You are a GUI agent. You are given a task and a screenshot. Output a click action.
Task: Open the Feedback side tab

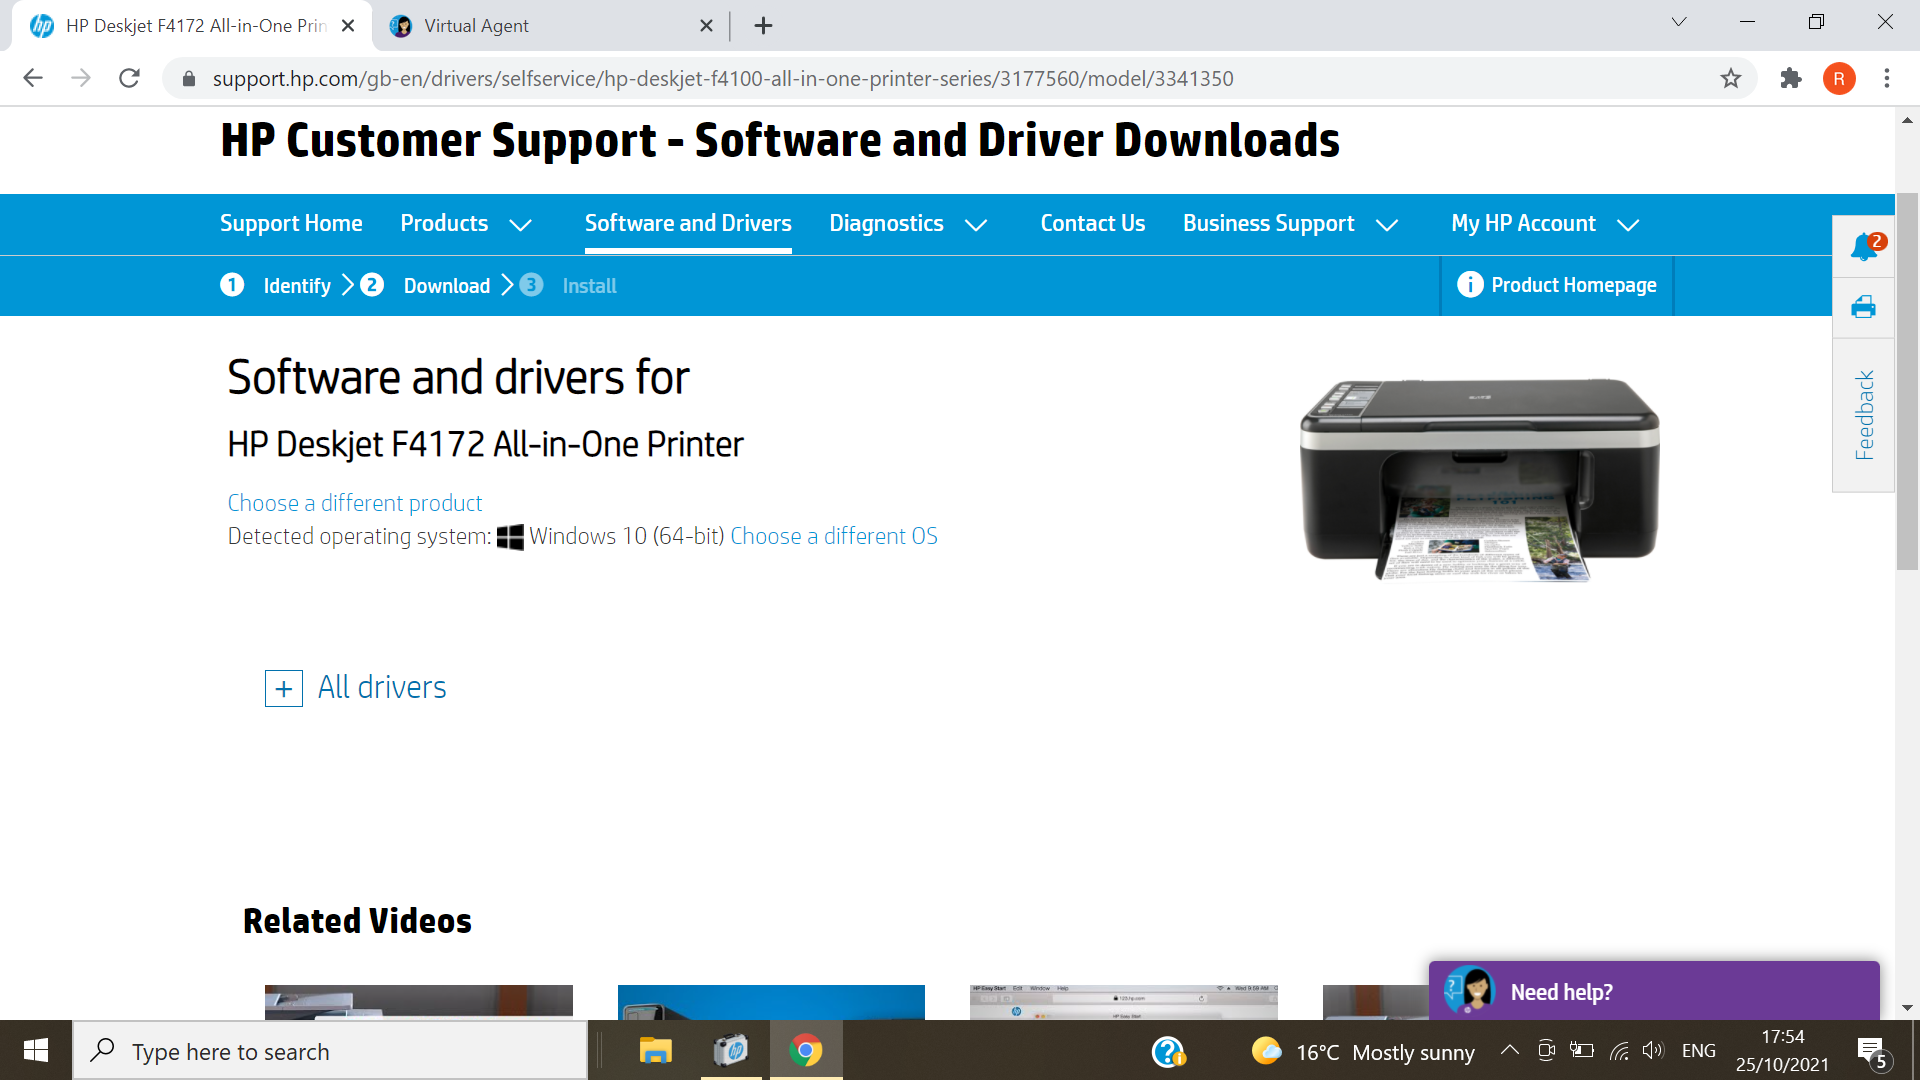coord(1864,415)
